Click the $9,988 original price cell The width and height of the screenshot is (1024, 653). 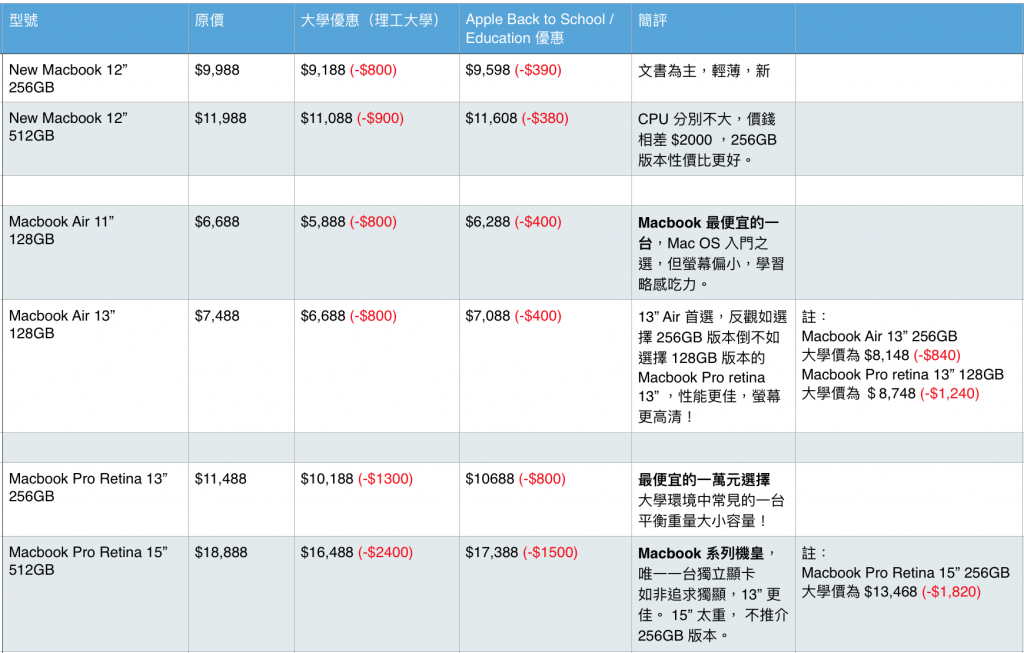pyautogui.click(x=217, y=70)
